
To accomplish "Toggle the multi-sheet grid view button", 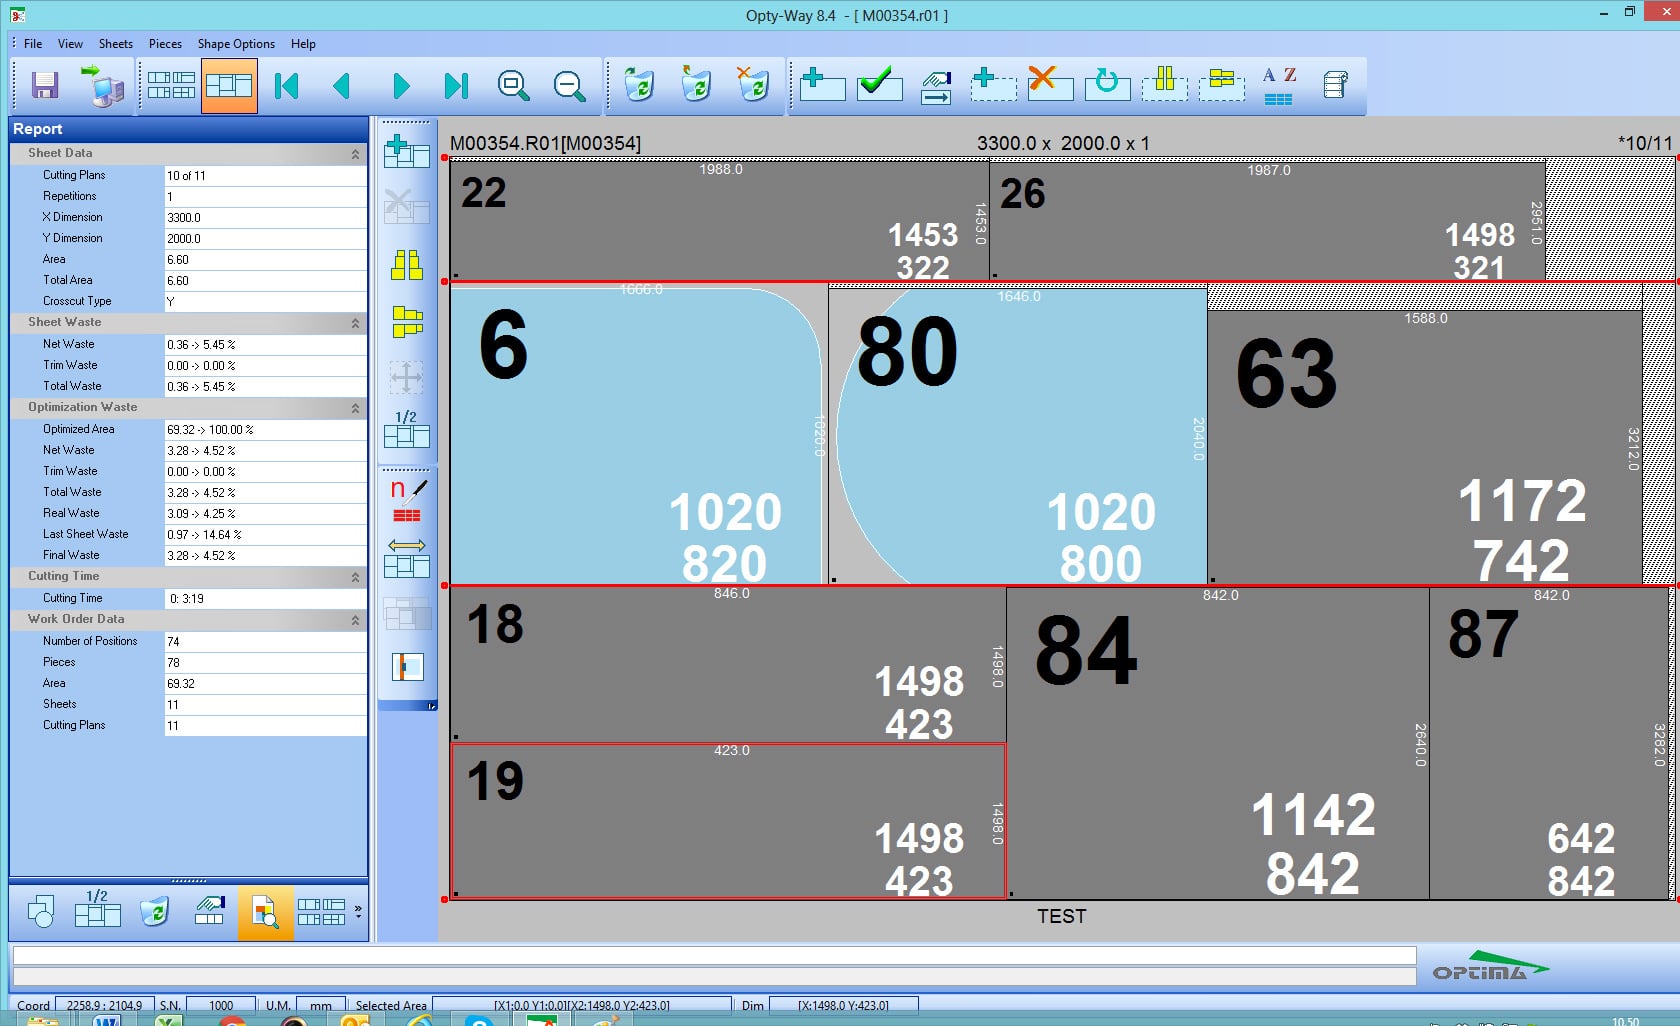I will click(171, 86).
